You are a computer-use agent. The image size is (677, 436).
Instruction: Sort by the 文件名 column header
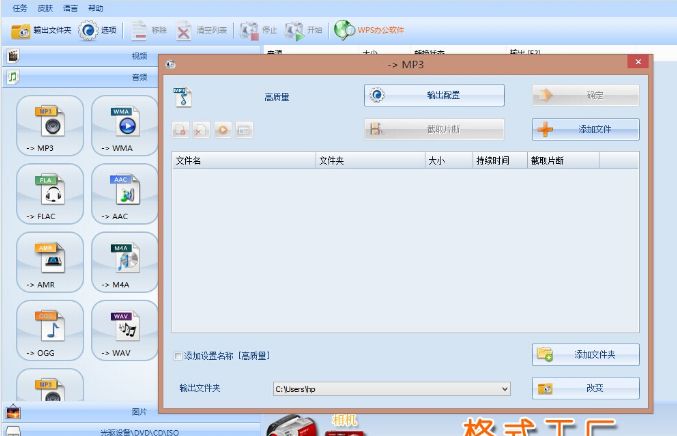point(244,161)
